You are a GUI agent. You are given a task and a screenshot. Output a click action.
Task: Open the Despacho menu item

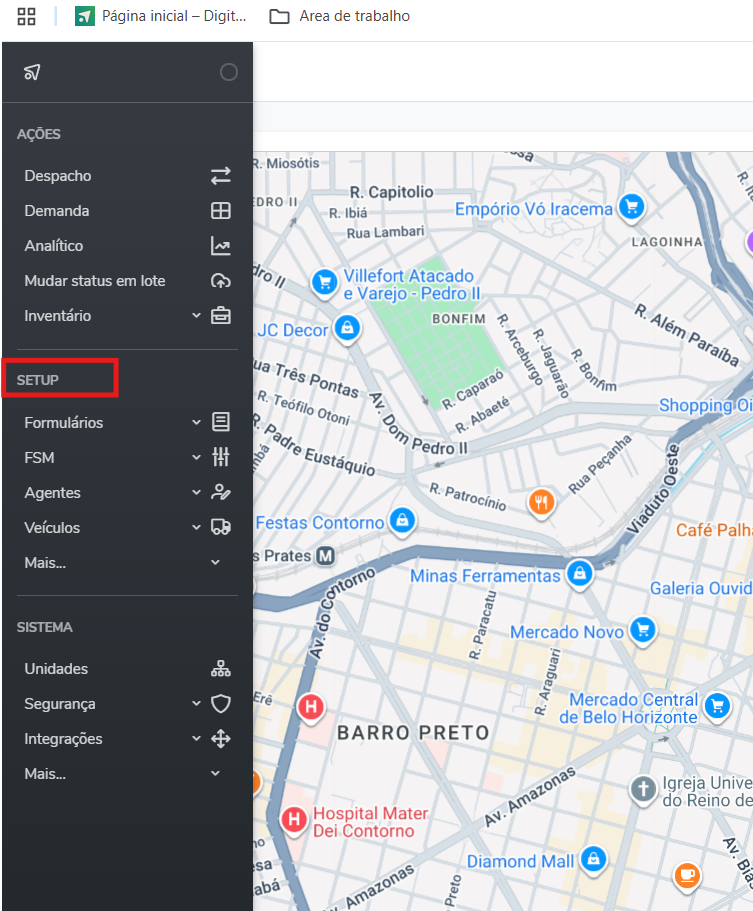[58, 176]
